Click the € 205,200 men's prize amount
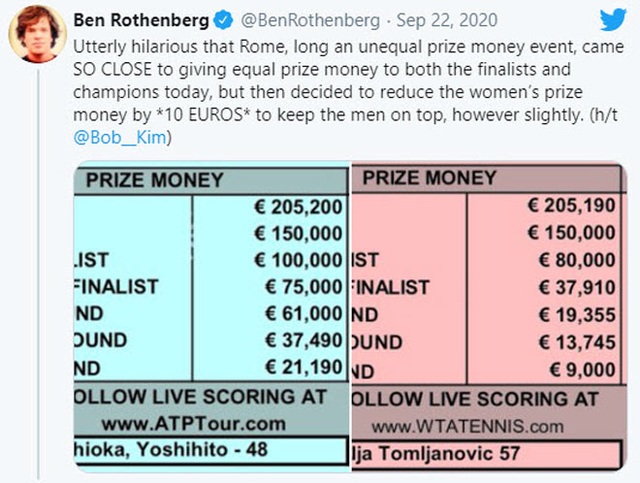The width and height of the screenshot is (640, 483). pos(298,207)
